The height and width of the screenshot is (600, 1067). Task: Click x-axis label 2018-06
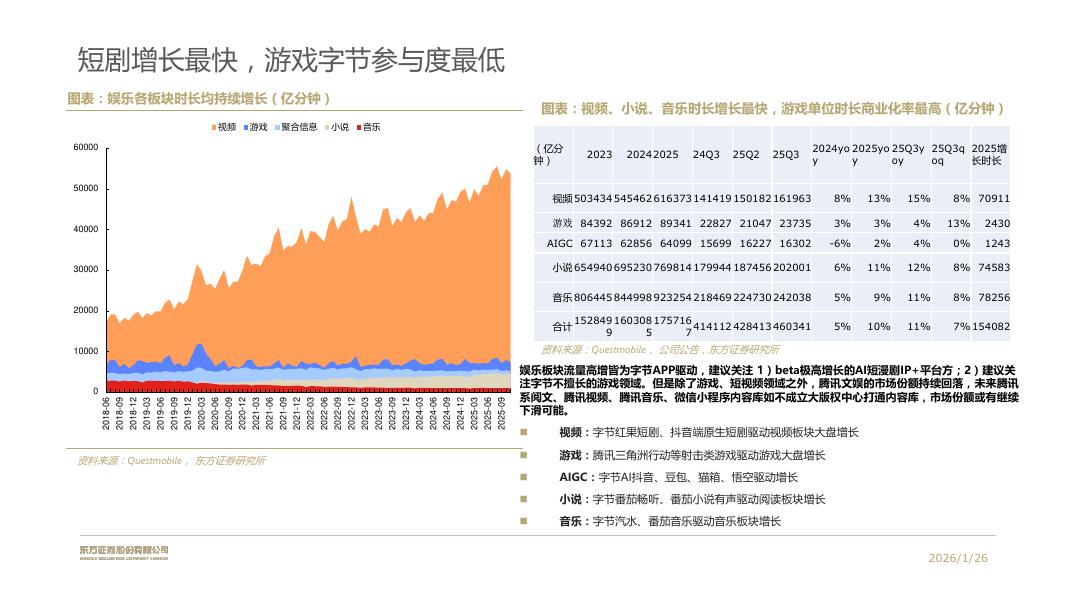(106, 414)
